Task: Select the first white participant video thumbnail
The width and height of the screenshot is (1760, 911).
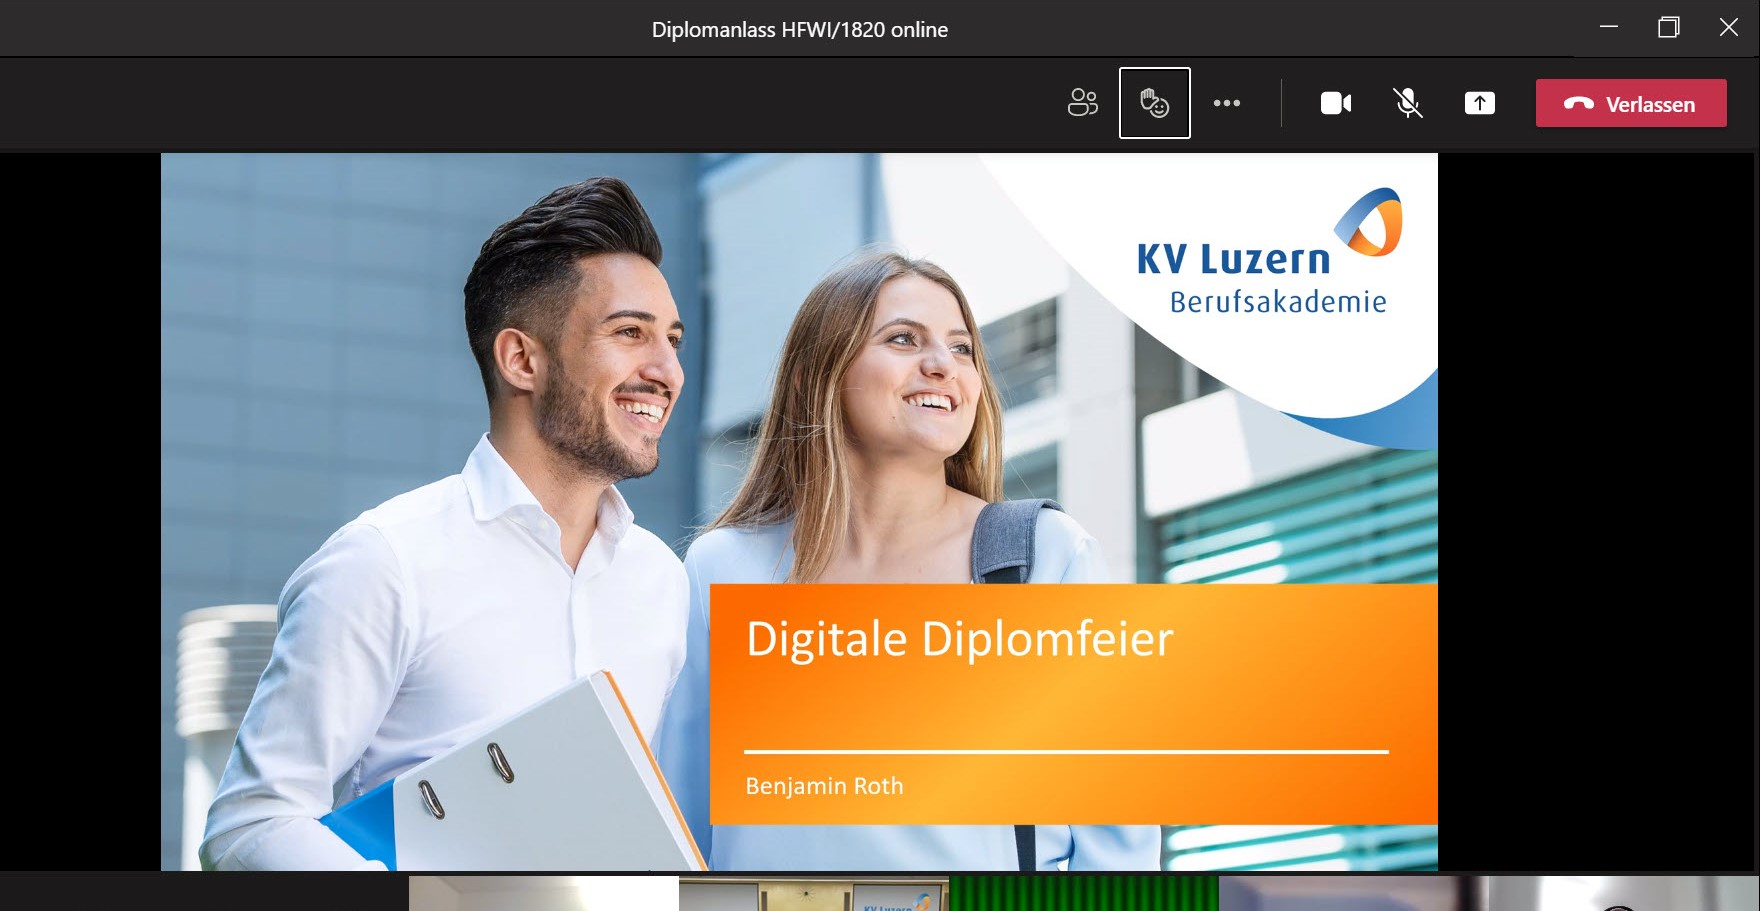Action: pyautogui.click(x=544, y=894)
